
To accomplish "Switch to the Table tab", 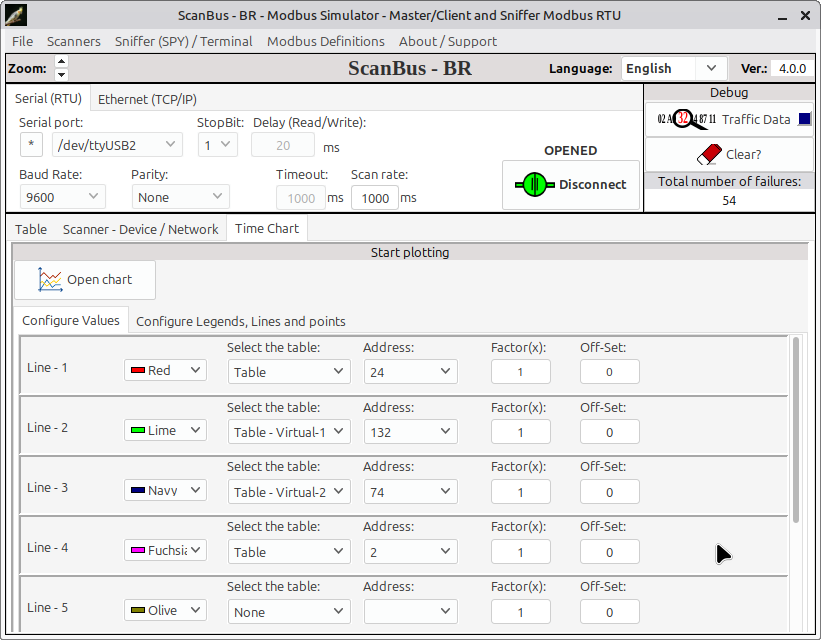I will [31, 229].
